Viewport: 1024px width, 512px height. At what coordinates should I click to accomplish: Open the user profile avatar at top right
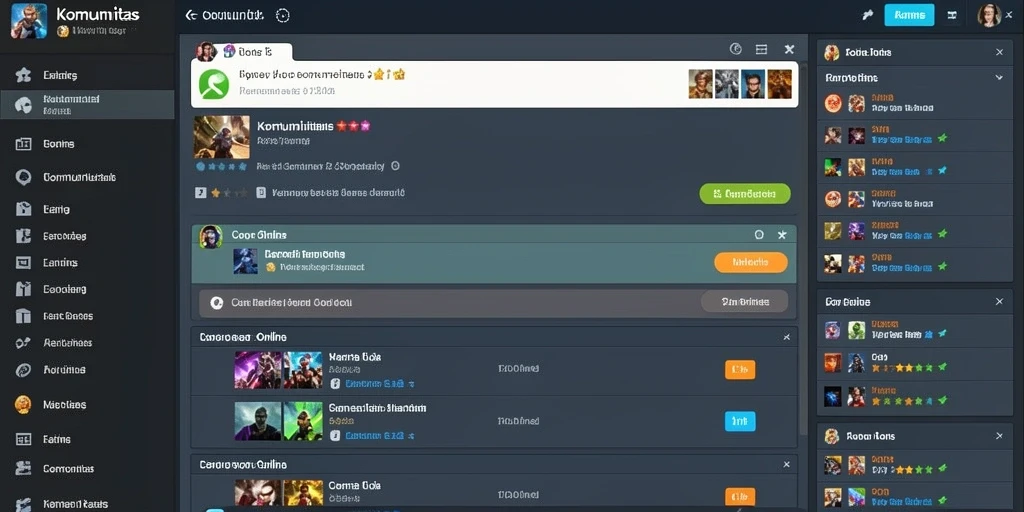[x=989, y=15]
